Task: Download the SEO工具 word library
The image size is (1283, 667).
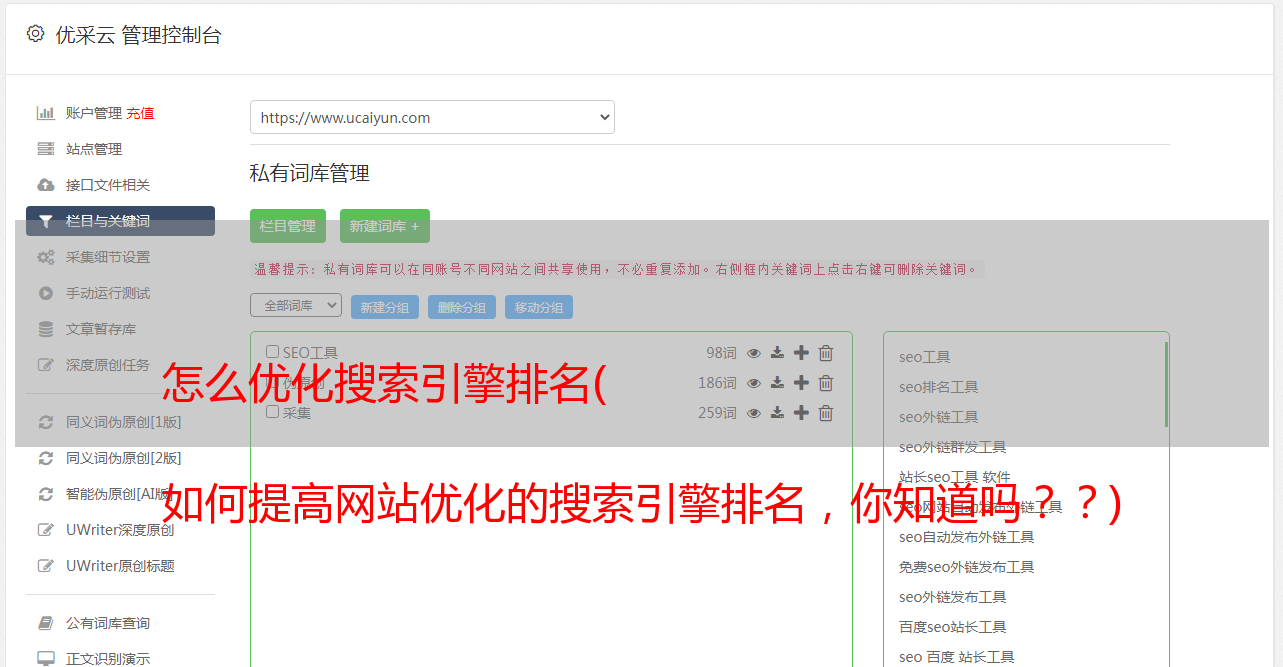Action: [777, 353]
